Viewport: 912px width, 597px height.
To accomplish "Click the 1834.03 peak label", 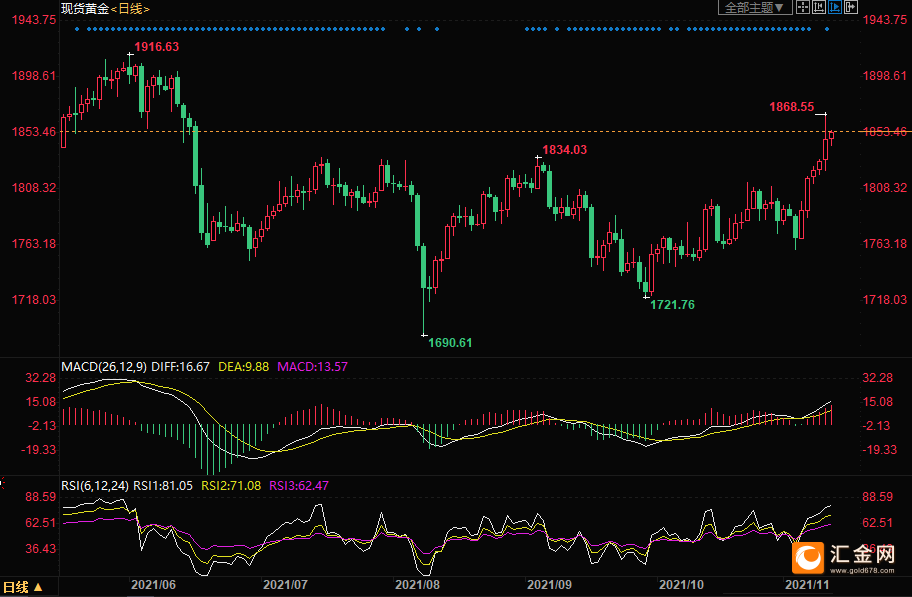I will coord(564,149).
